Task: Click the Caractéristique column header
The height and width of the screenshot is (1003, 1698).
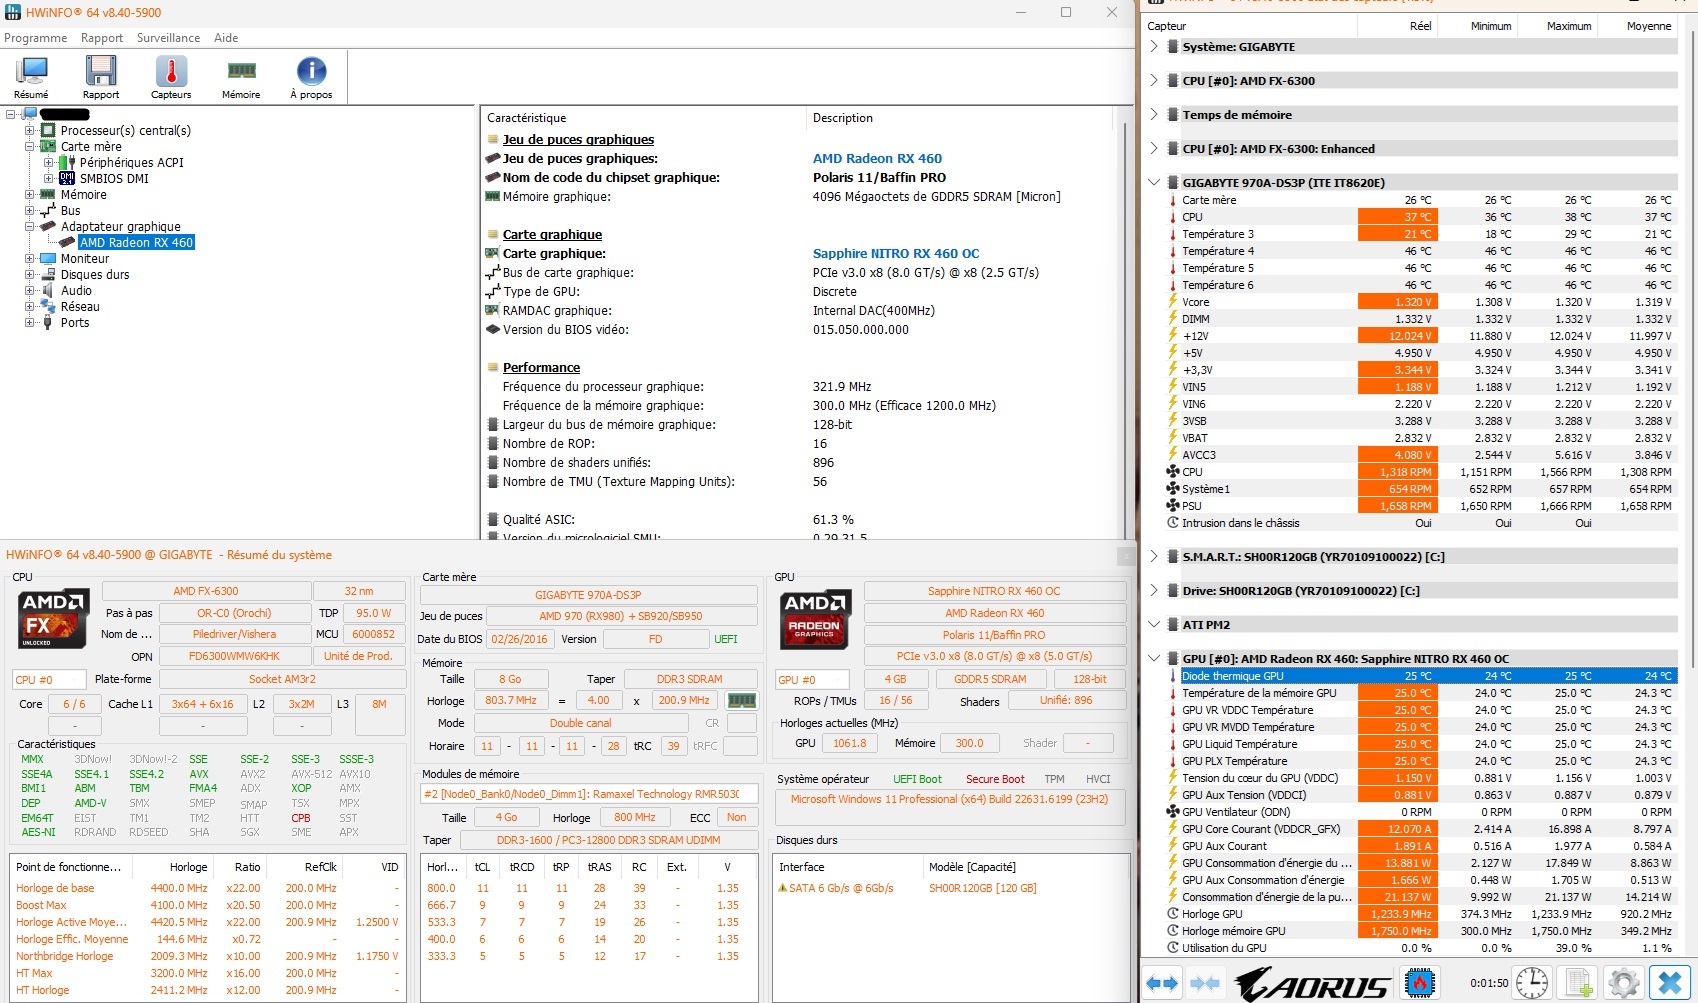Action: [x=643, y=118]
